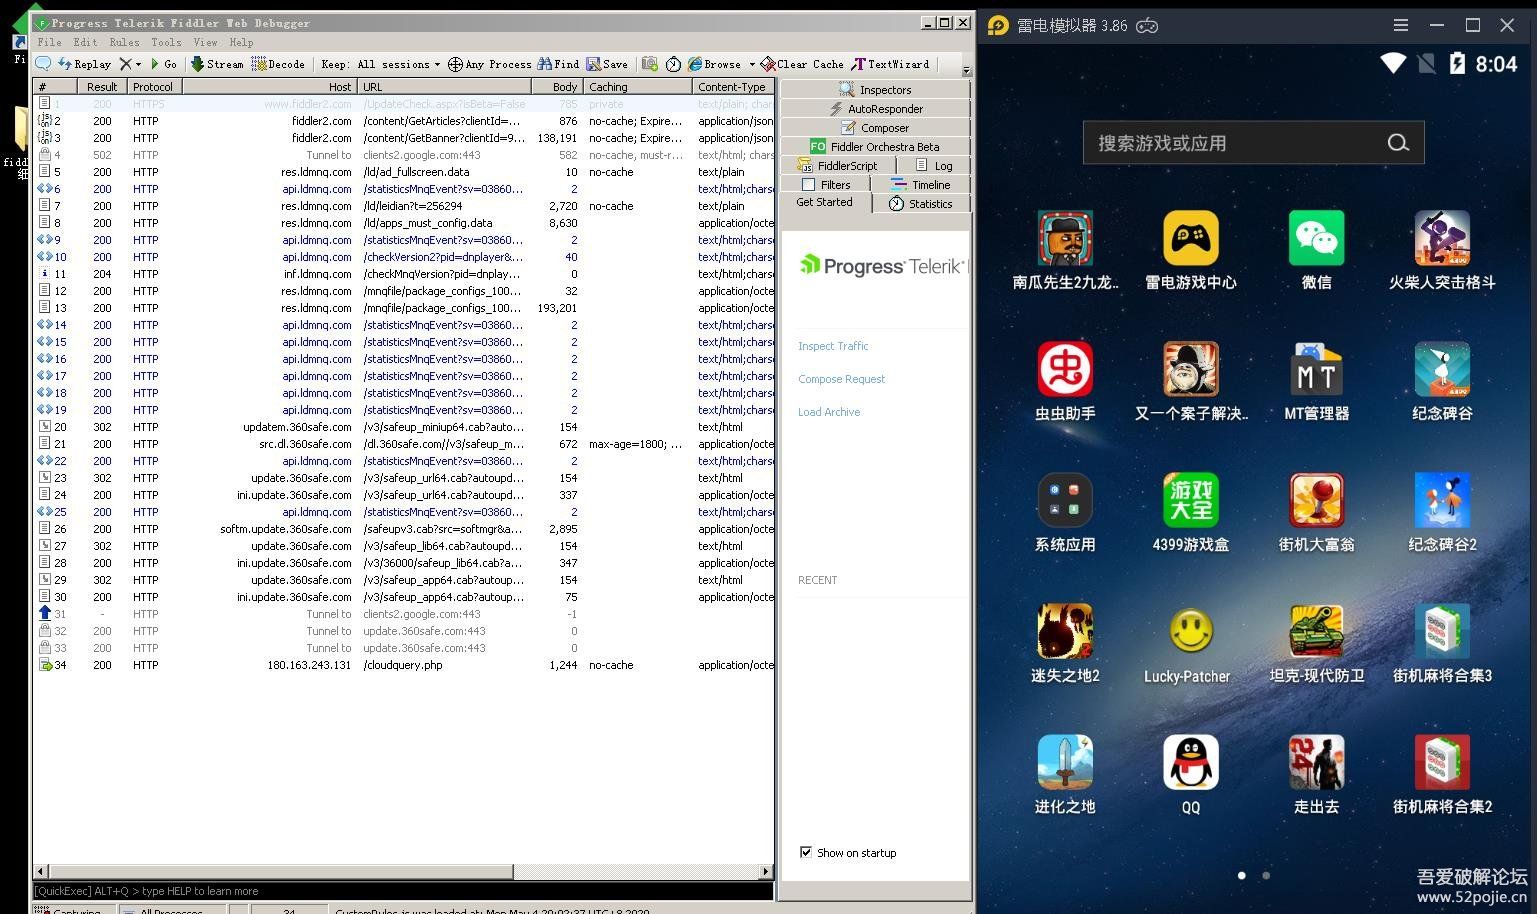Switch to the Composer tab
Viewport: 1537px width, 914px height.
875,127
